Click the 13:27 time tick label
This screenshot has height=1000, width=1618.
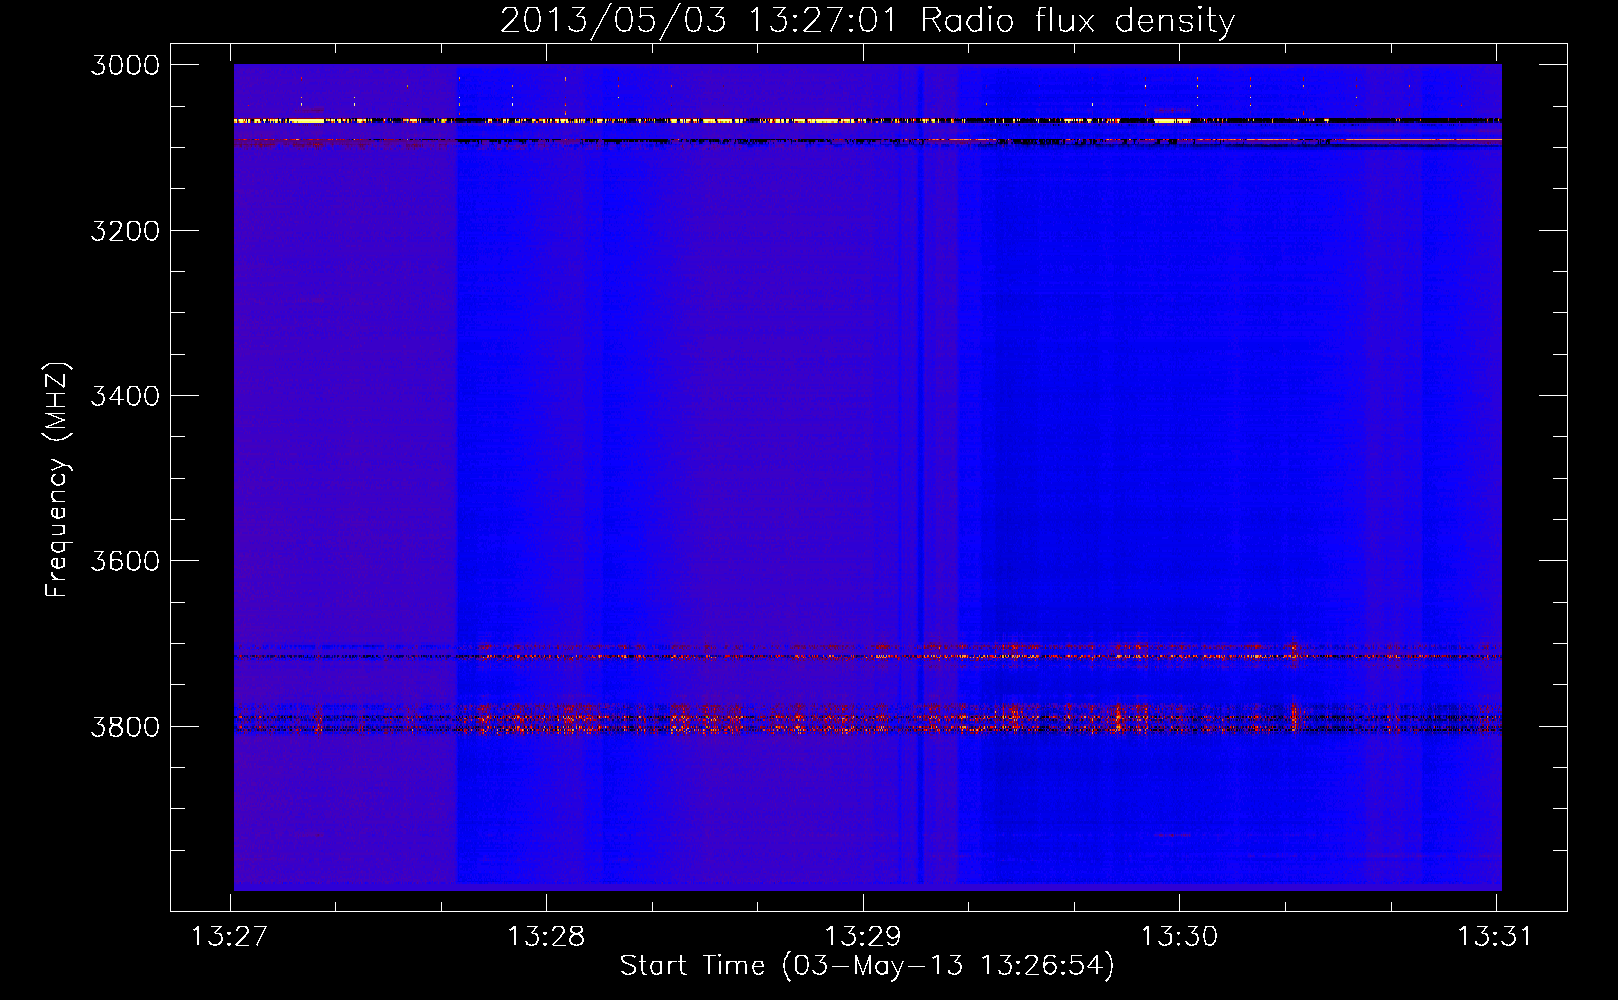[x=230, y=937]
